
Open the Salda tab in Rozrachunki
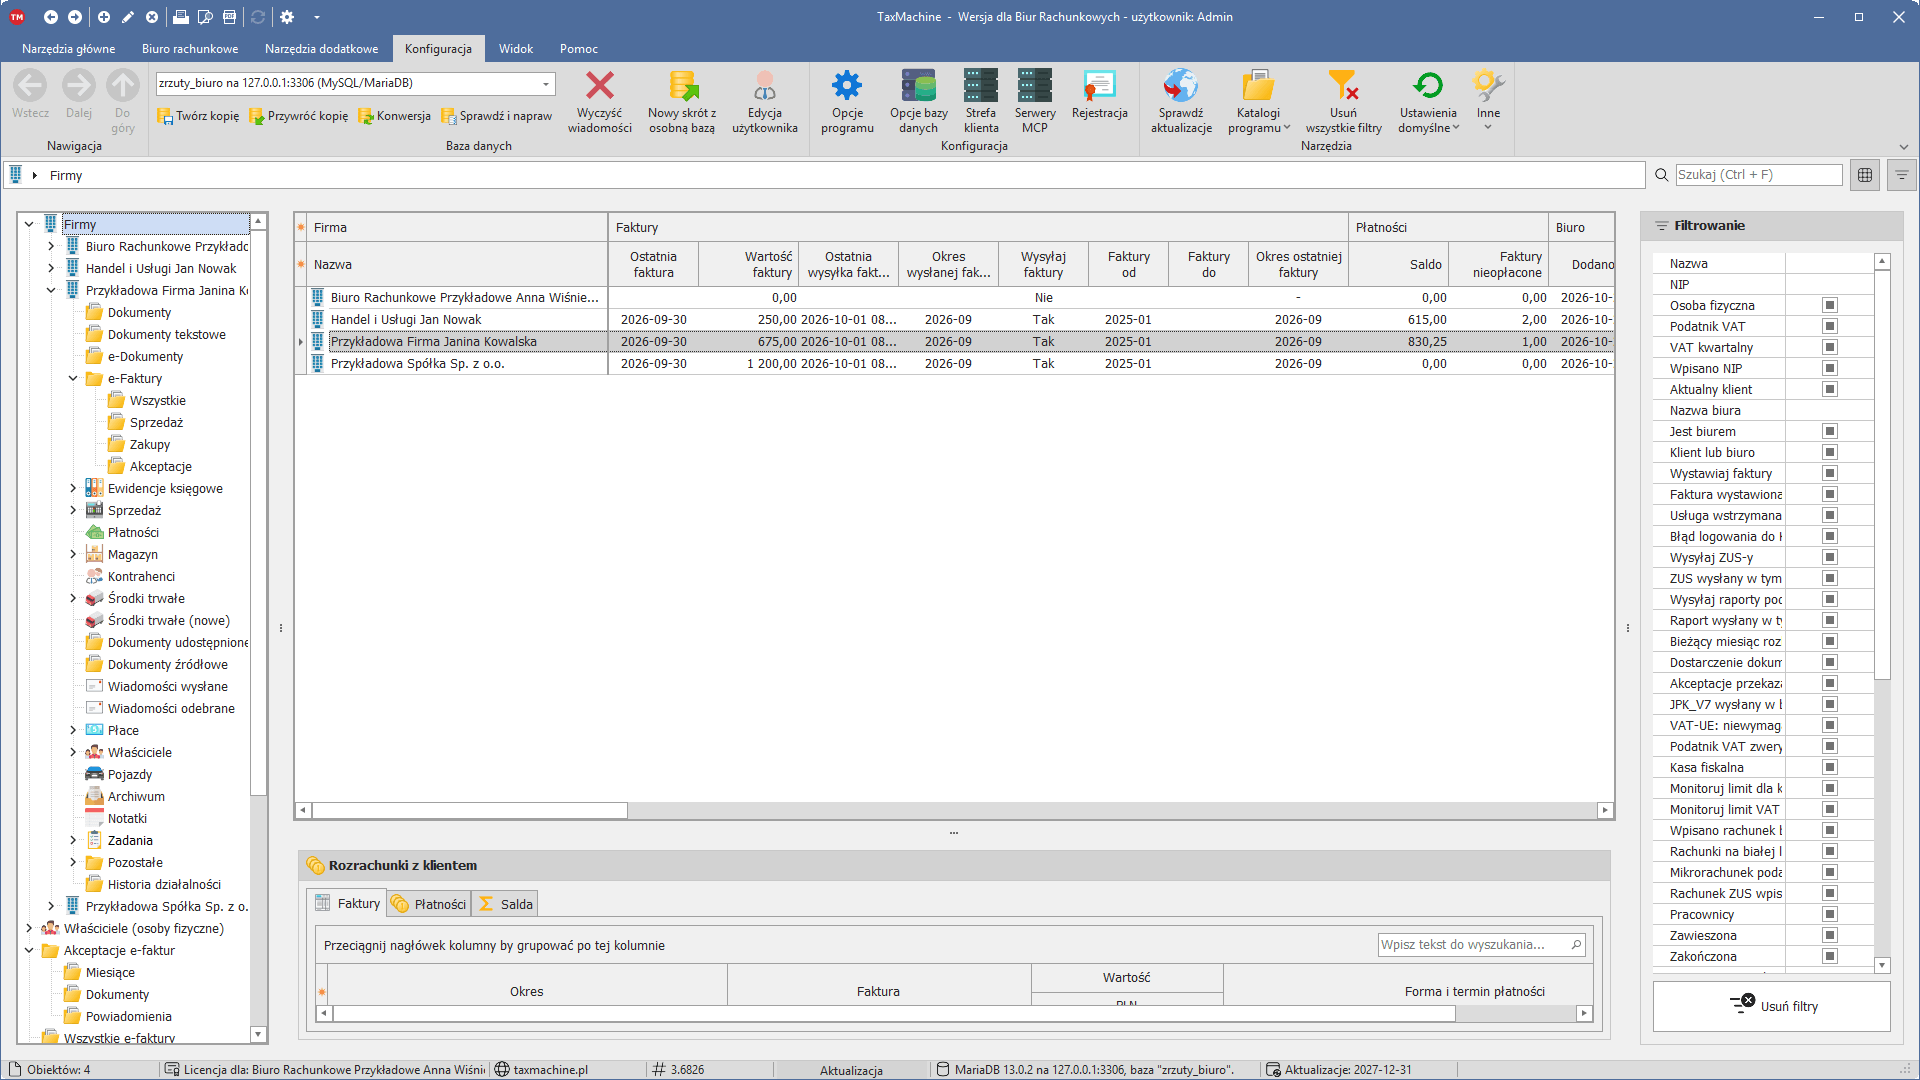tap(506, 904)
